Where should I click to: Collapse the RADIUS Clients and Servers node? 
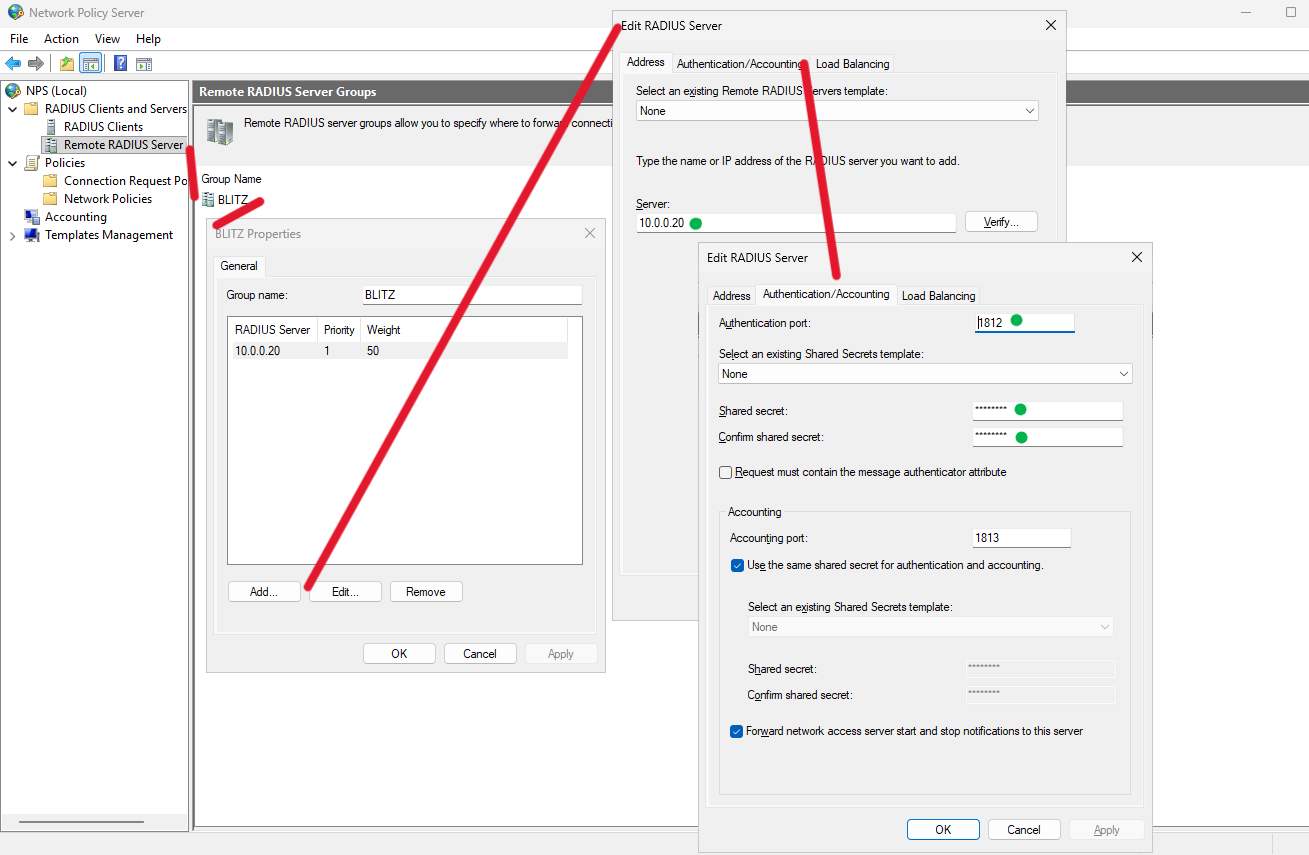(x=13, y=109)
